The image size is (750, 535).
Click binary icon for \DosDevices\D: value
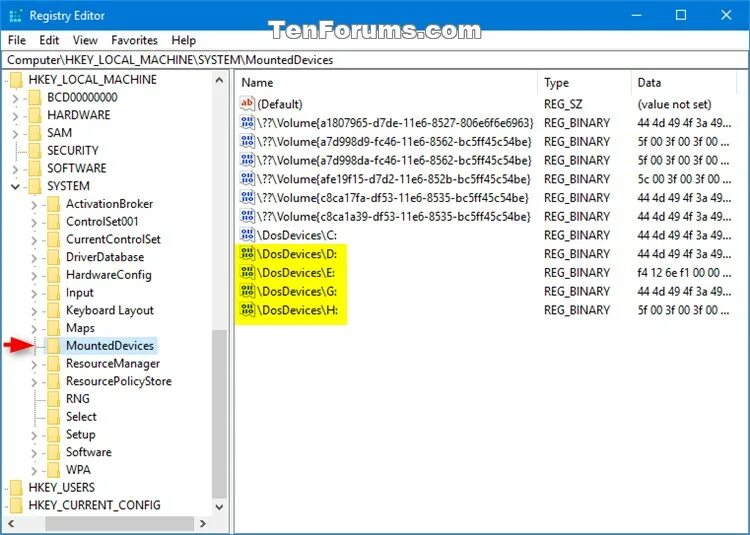[247, 253]
